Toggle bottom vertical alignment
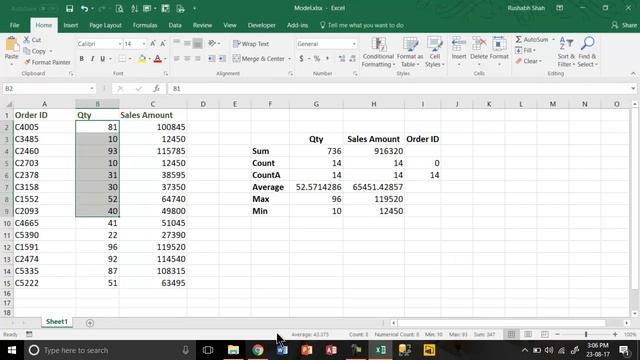The height and width of the screenshot is (360, 640). tap(198, 43)
